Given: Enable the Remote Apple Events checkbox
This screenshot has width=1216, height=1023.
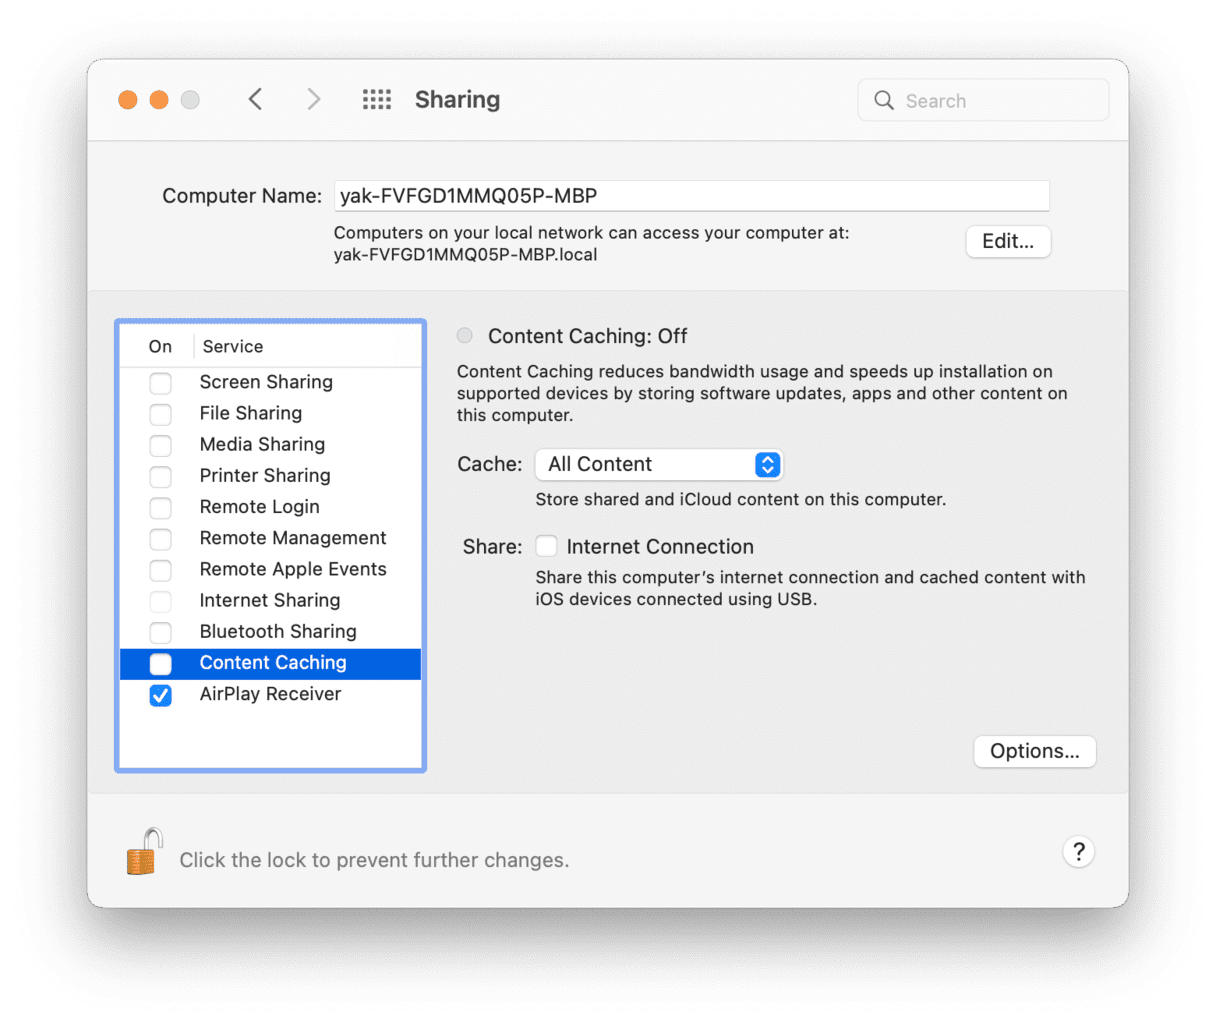Looking at the screenshot, I should (x=160, y=569).
